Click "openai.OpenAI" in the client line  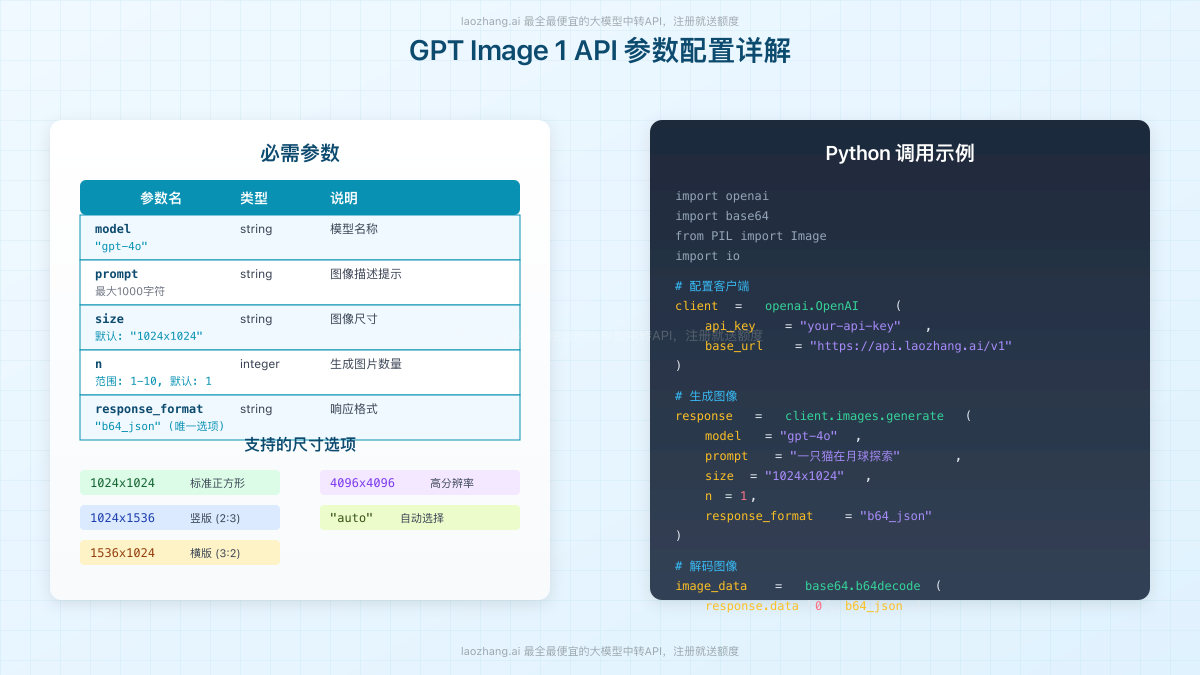coord(811,306)
